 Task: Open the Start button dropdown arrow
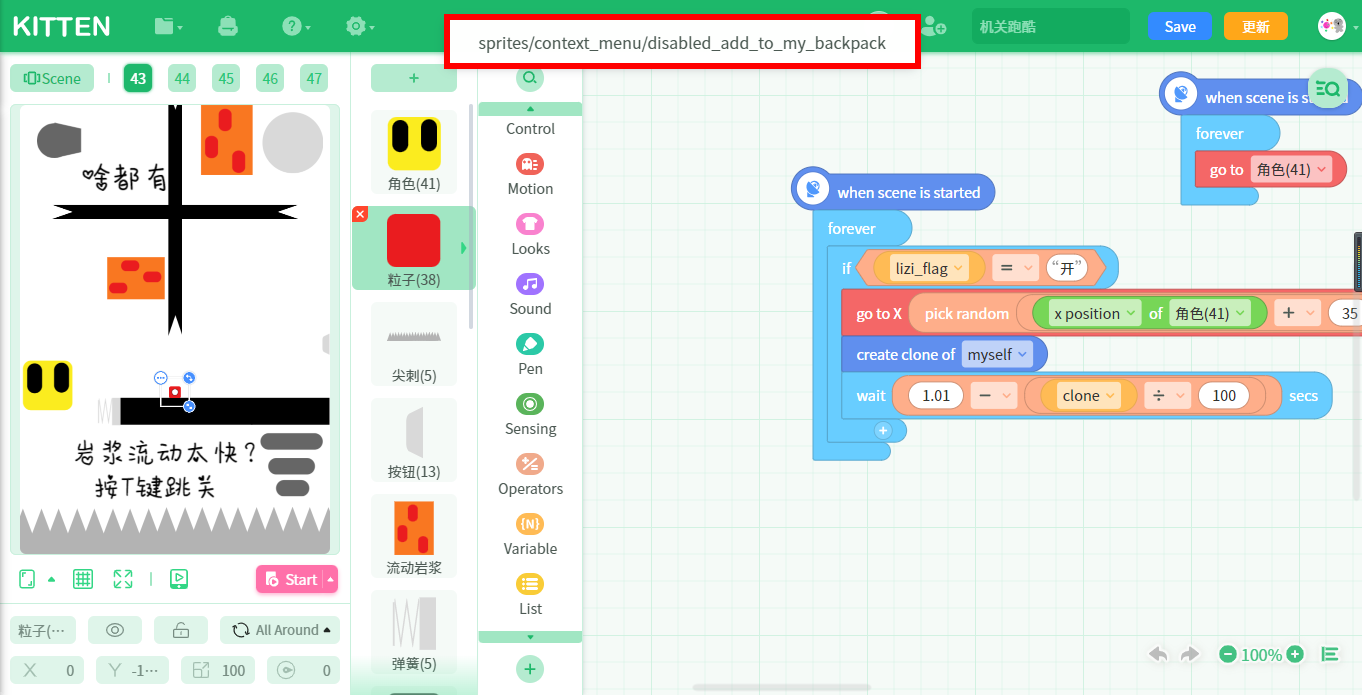tap(331, 579)
